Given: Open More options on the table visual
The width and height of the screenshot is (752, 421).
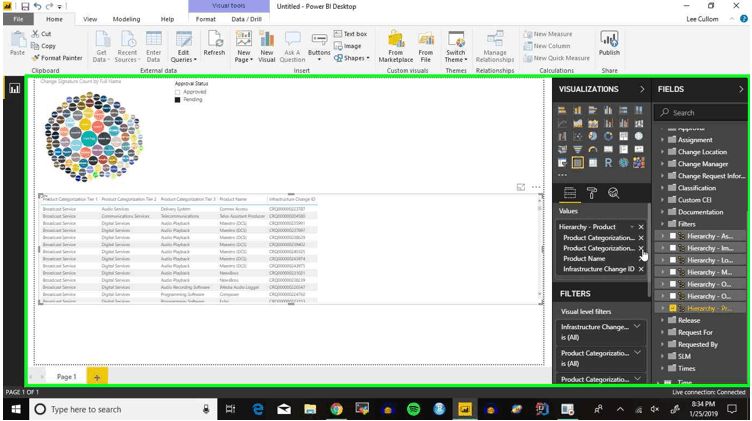Looking at the screenshot, I should 536,187.
